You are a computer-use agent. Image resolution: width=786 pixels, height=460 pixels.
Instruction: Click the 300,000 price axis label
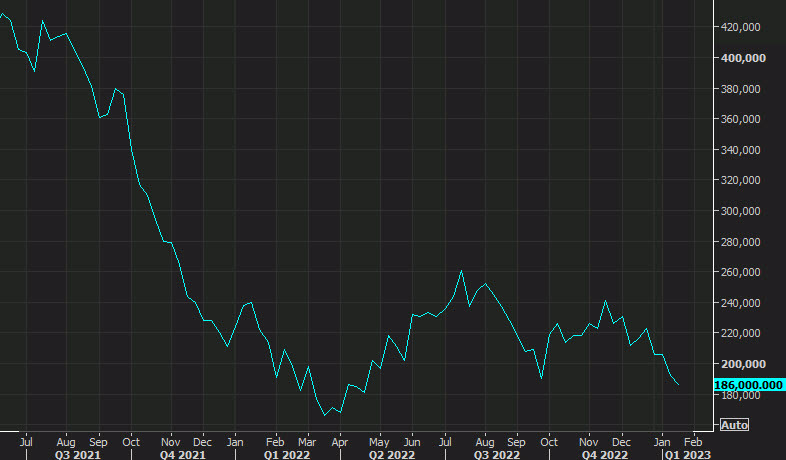click(743, 211)
